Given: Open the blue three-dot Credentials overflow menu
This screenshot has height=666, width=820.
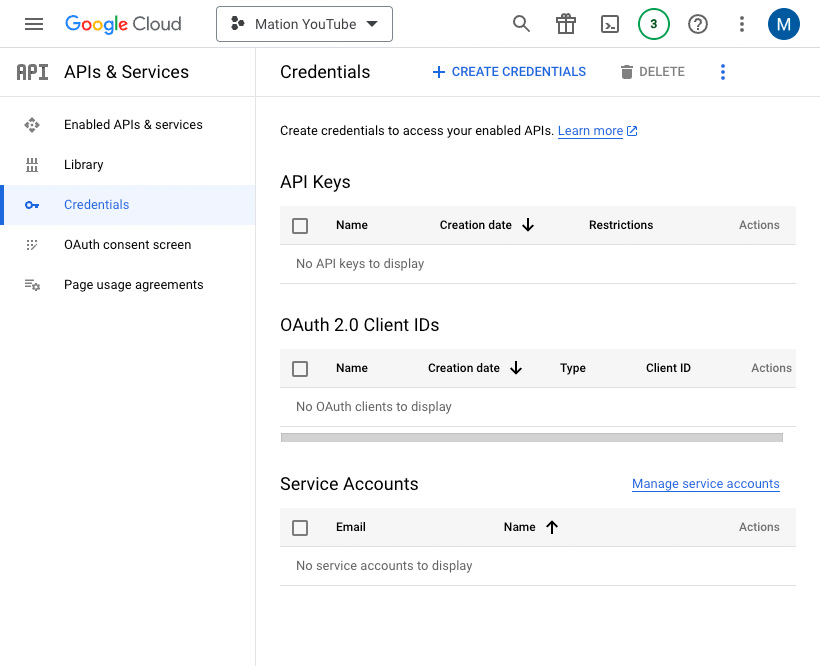Looking at the screenshot, I should click(x=723, y=72).
